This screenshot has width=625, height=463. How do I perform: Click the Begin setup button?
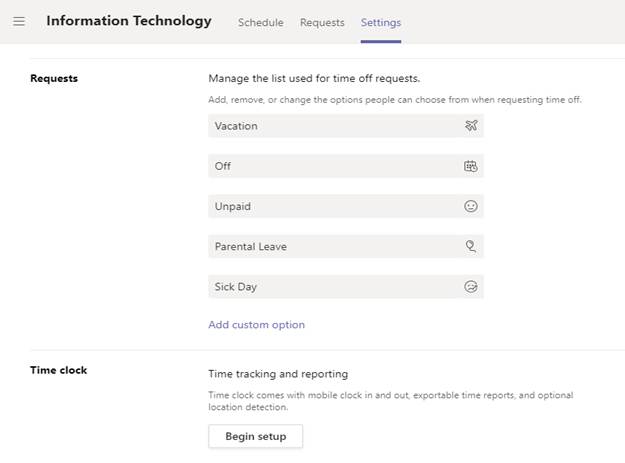[256, 436]
